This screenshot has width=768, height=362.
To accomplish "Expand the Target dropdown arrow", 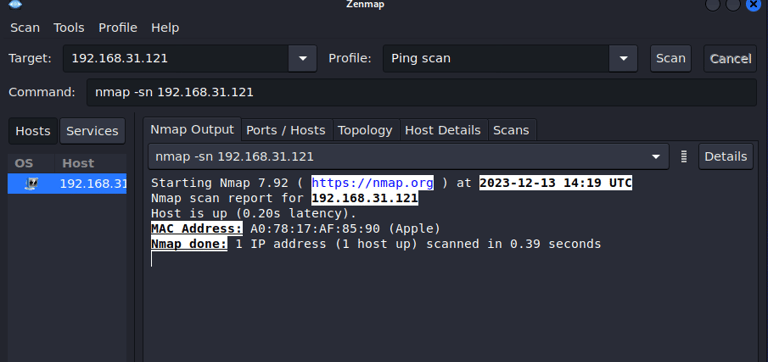I will [x=303, y=59].
